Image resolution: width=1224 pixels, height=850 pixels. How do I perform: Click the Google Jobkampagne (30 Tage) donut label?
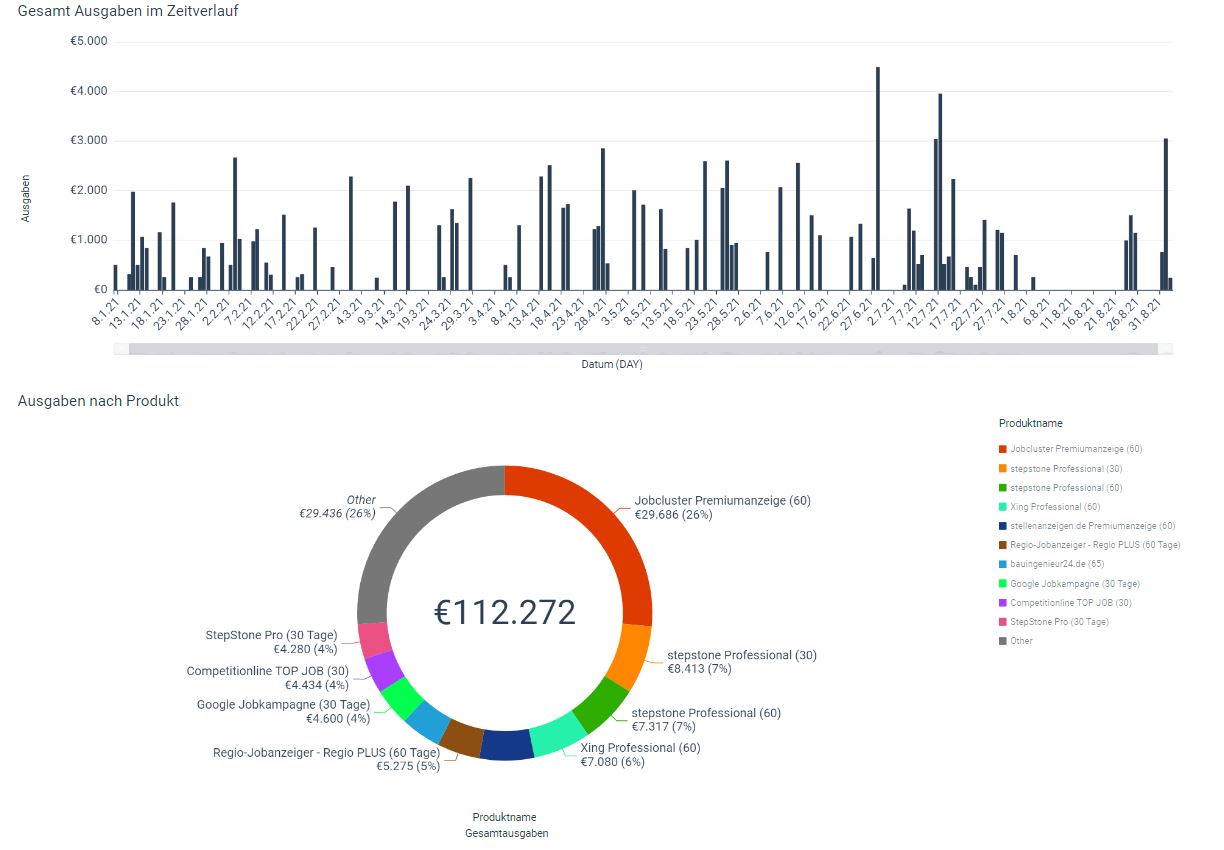(x=283, y=711)
